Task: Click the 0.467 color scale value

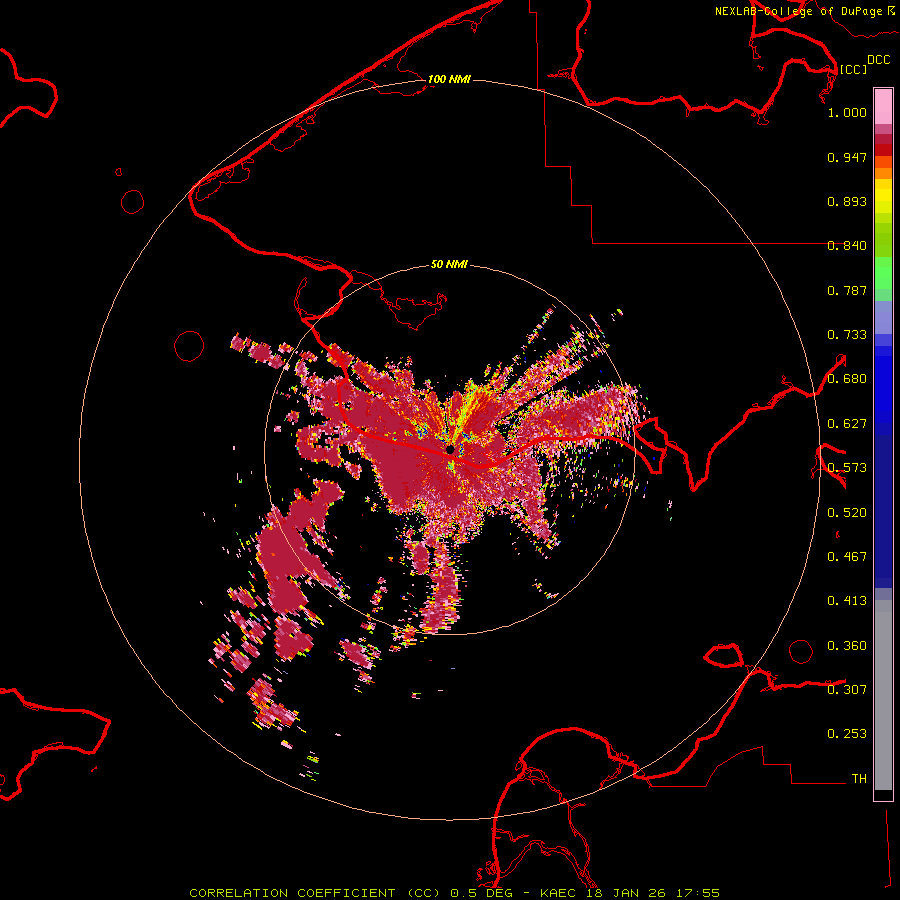Action: pos(847,557)
